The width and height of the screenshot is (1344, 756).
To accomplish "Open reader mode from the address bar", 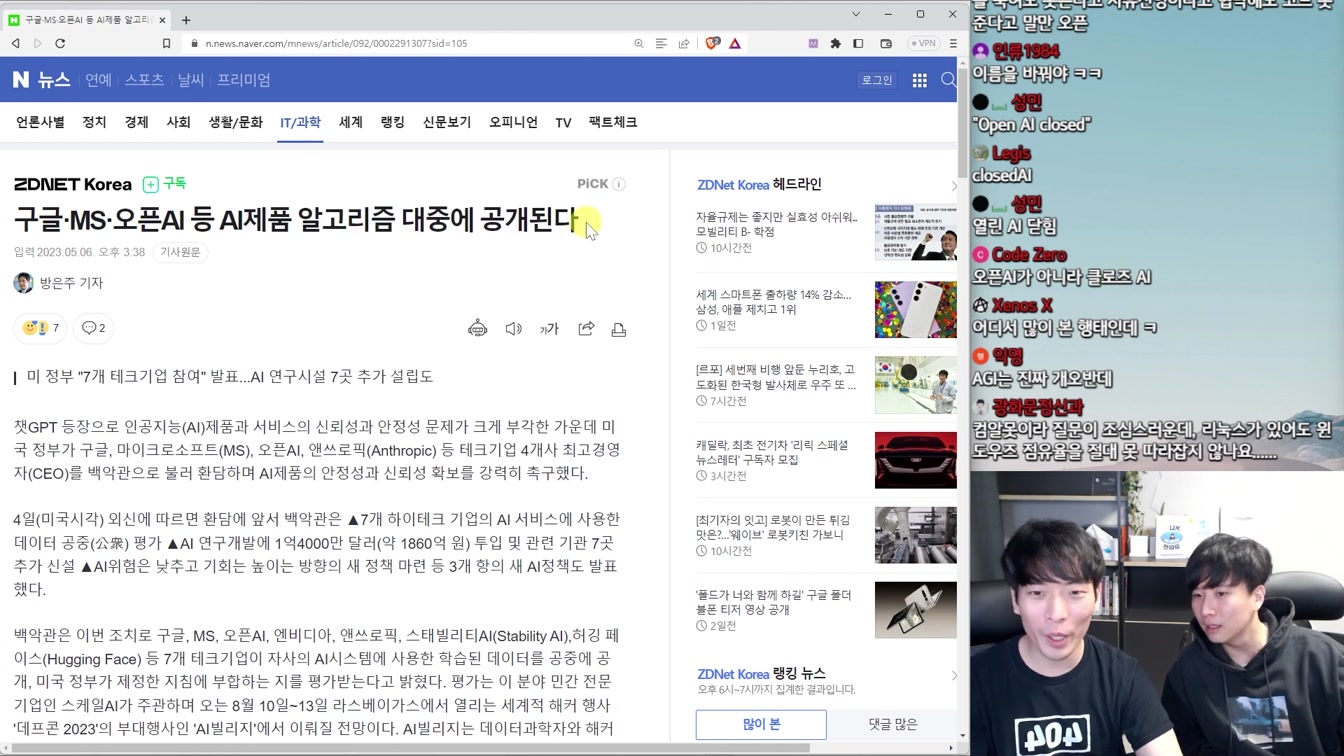I will point(661,44).
